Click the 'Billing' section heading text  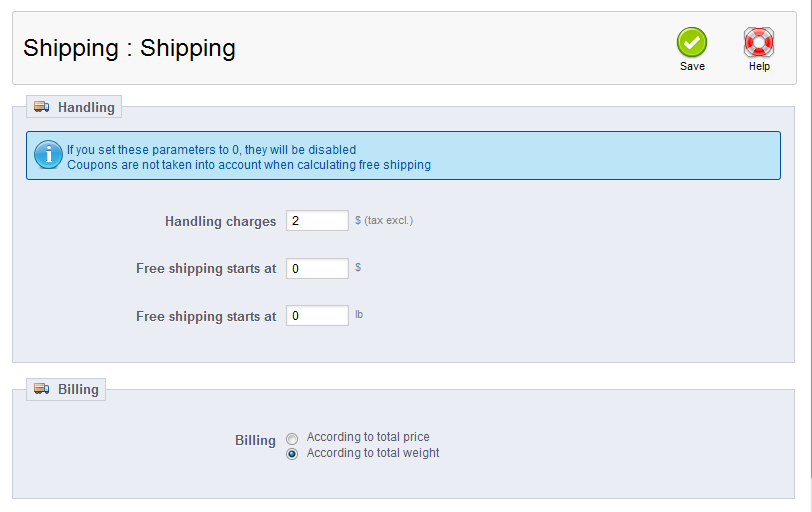[x=78, y=389]
